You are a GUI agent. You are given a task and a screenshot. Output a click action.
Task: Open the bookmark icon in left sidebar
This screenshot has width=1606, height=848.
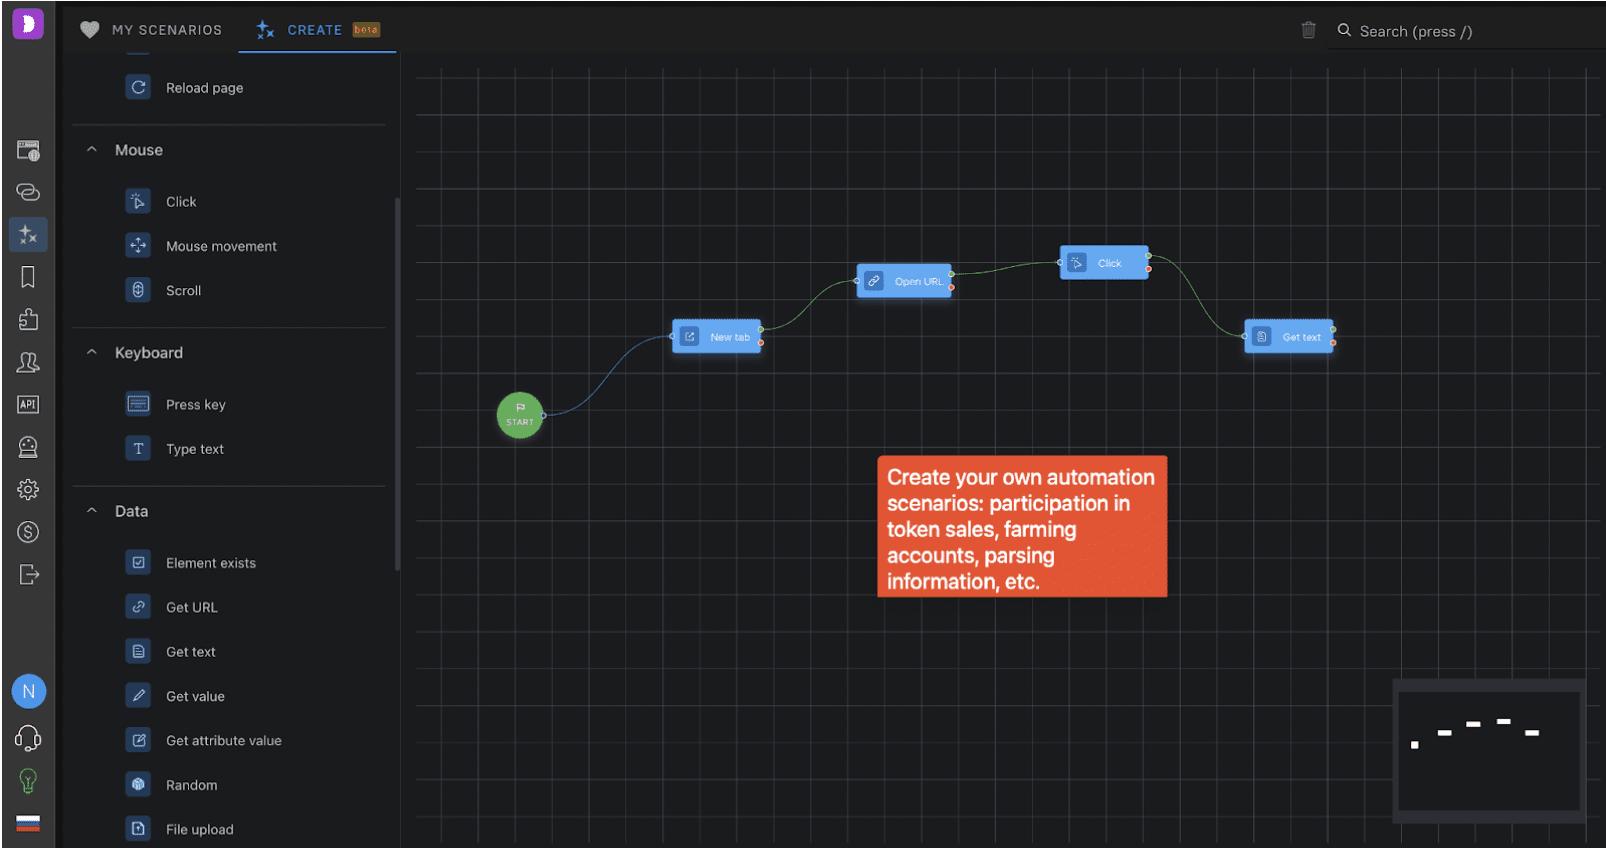coord(28,277)
